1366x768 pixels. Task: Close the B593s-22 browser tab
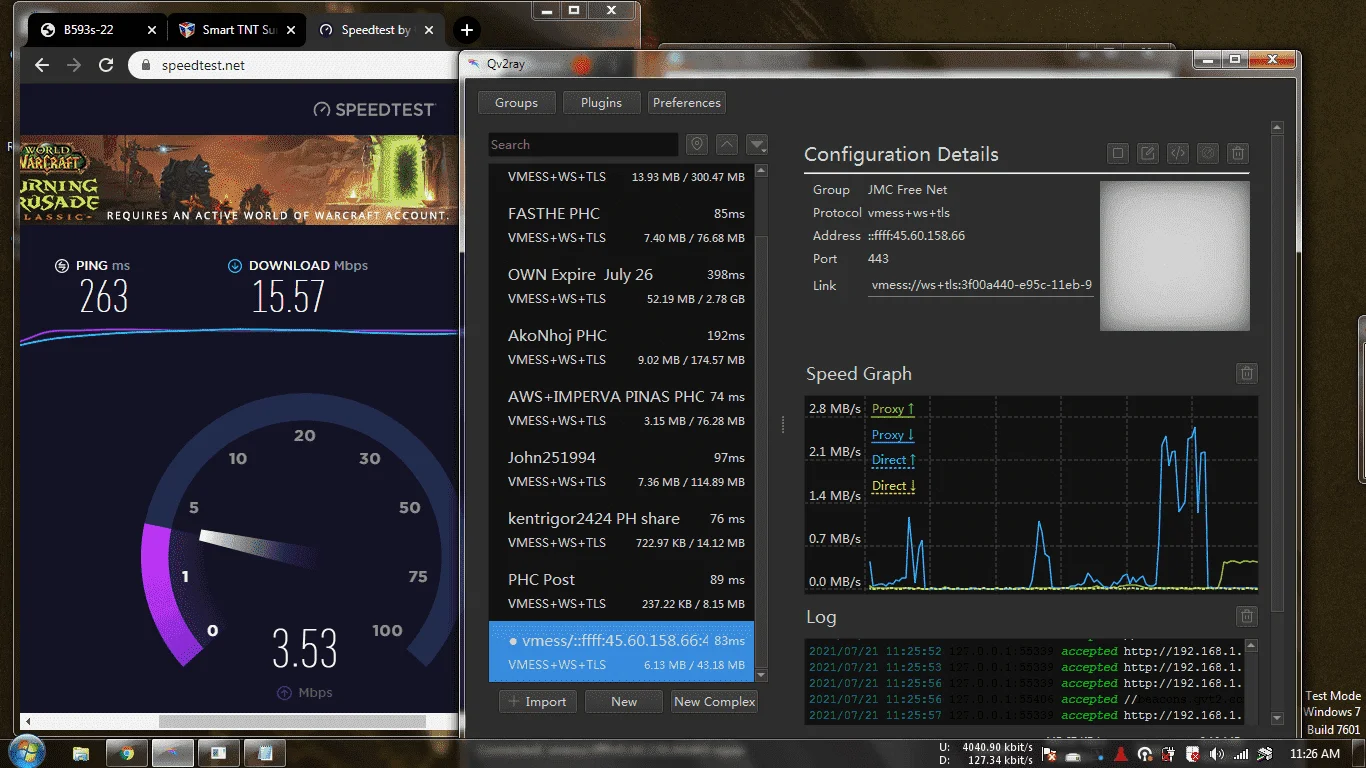(152, 30)
